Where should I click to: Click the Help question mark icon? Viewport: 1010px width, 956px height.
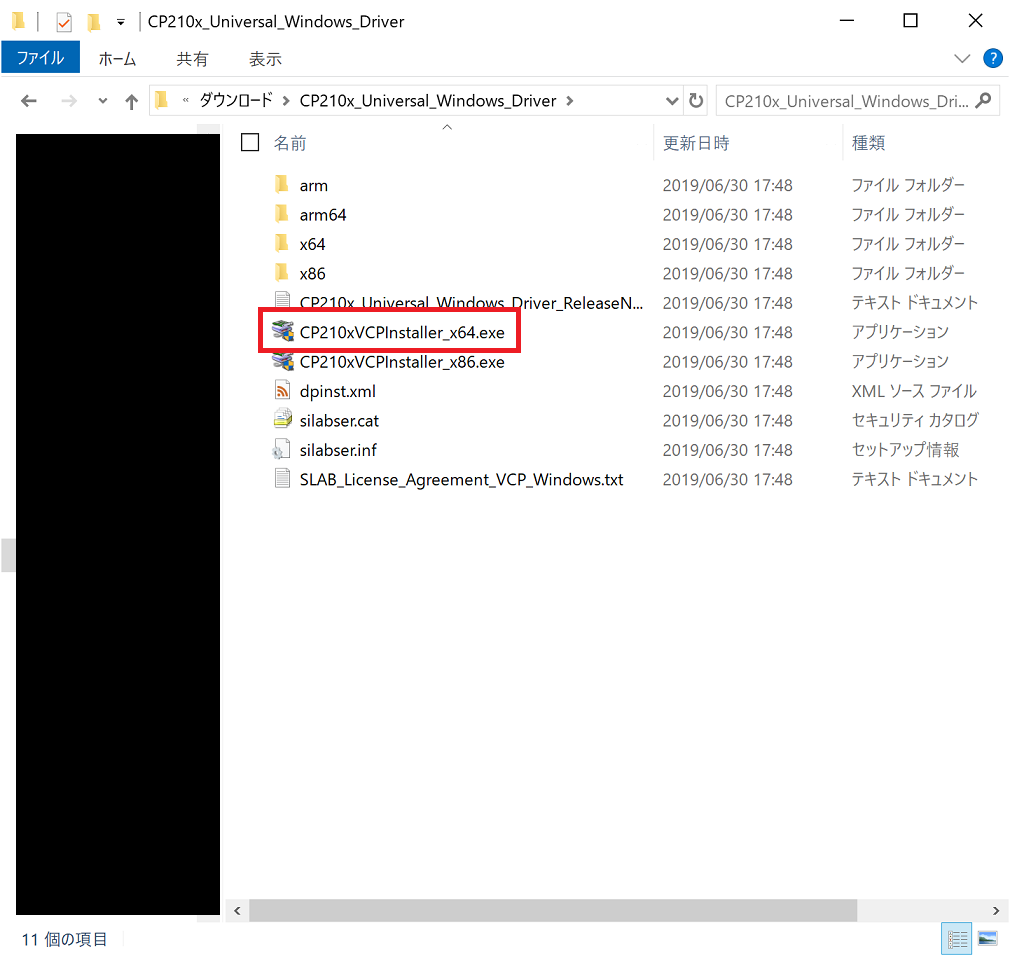pos(992,59)
